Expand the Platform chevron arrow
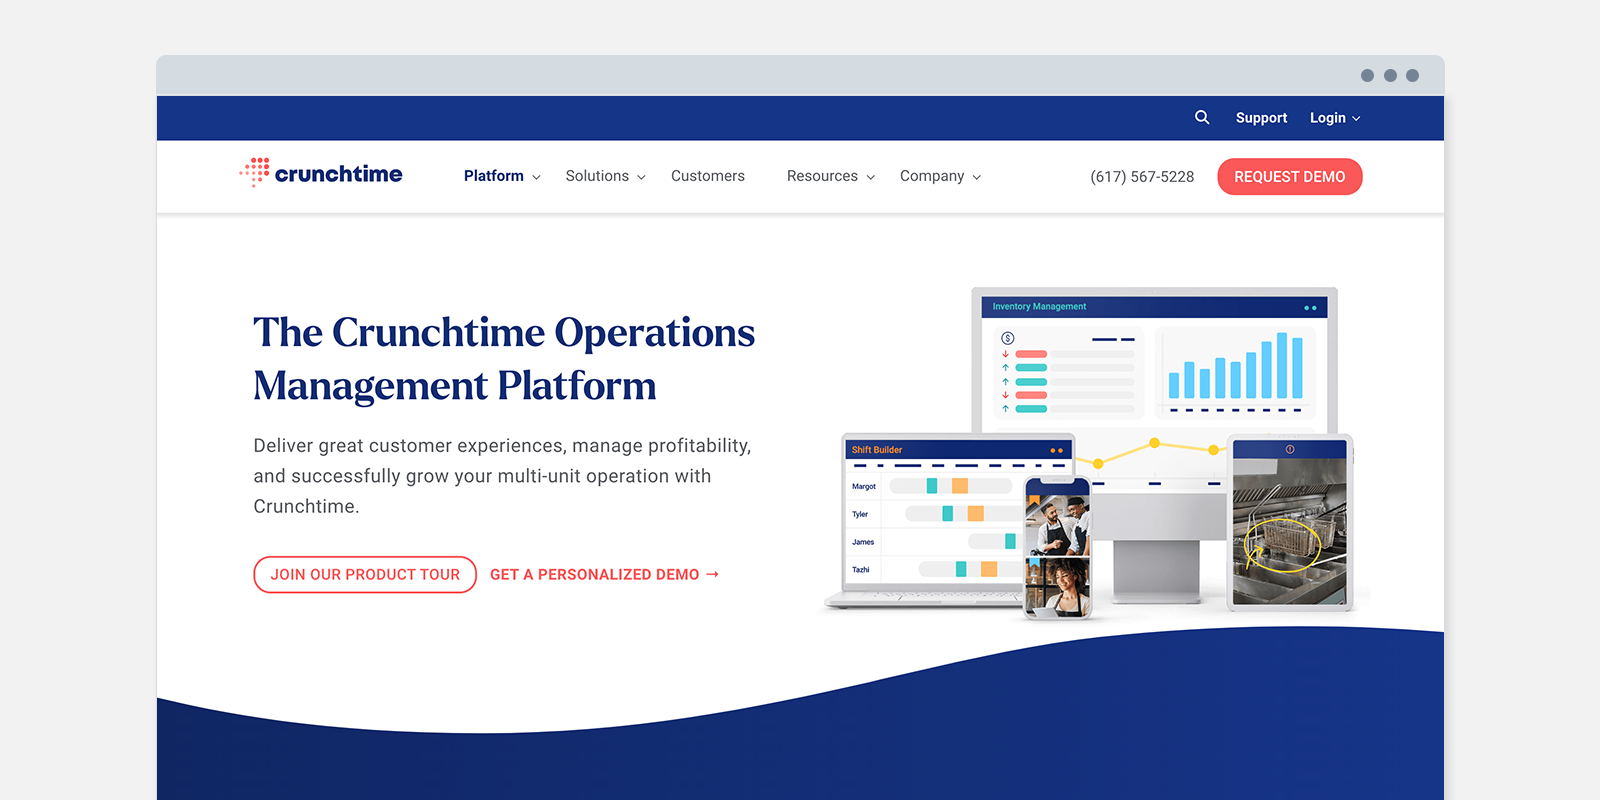Viewport: 1600px width, 800px height. 536,177
